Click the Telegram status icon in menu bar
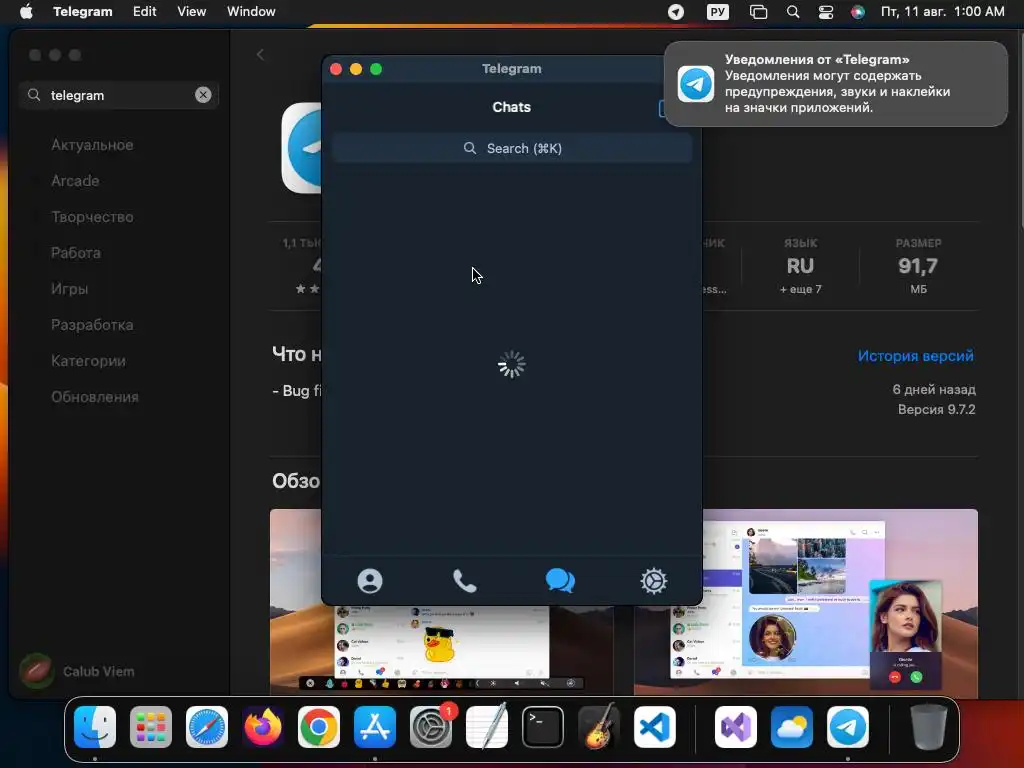The width and height of the screenshot is (1024, 768). [676, 12]
